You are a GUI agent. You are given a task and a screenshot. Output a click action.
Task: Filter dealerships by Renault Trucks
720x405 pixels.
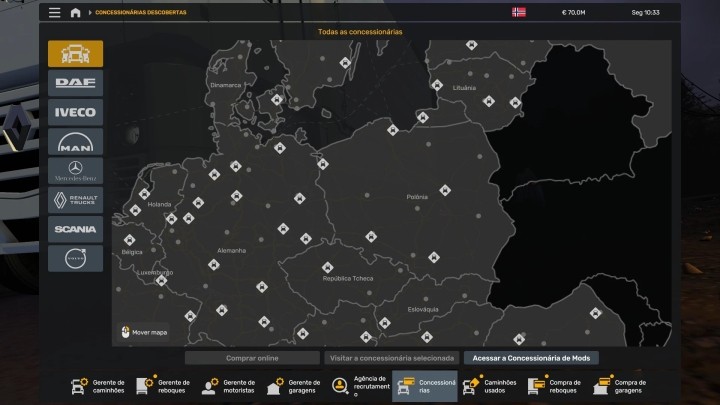pos(75,200)
